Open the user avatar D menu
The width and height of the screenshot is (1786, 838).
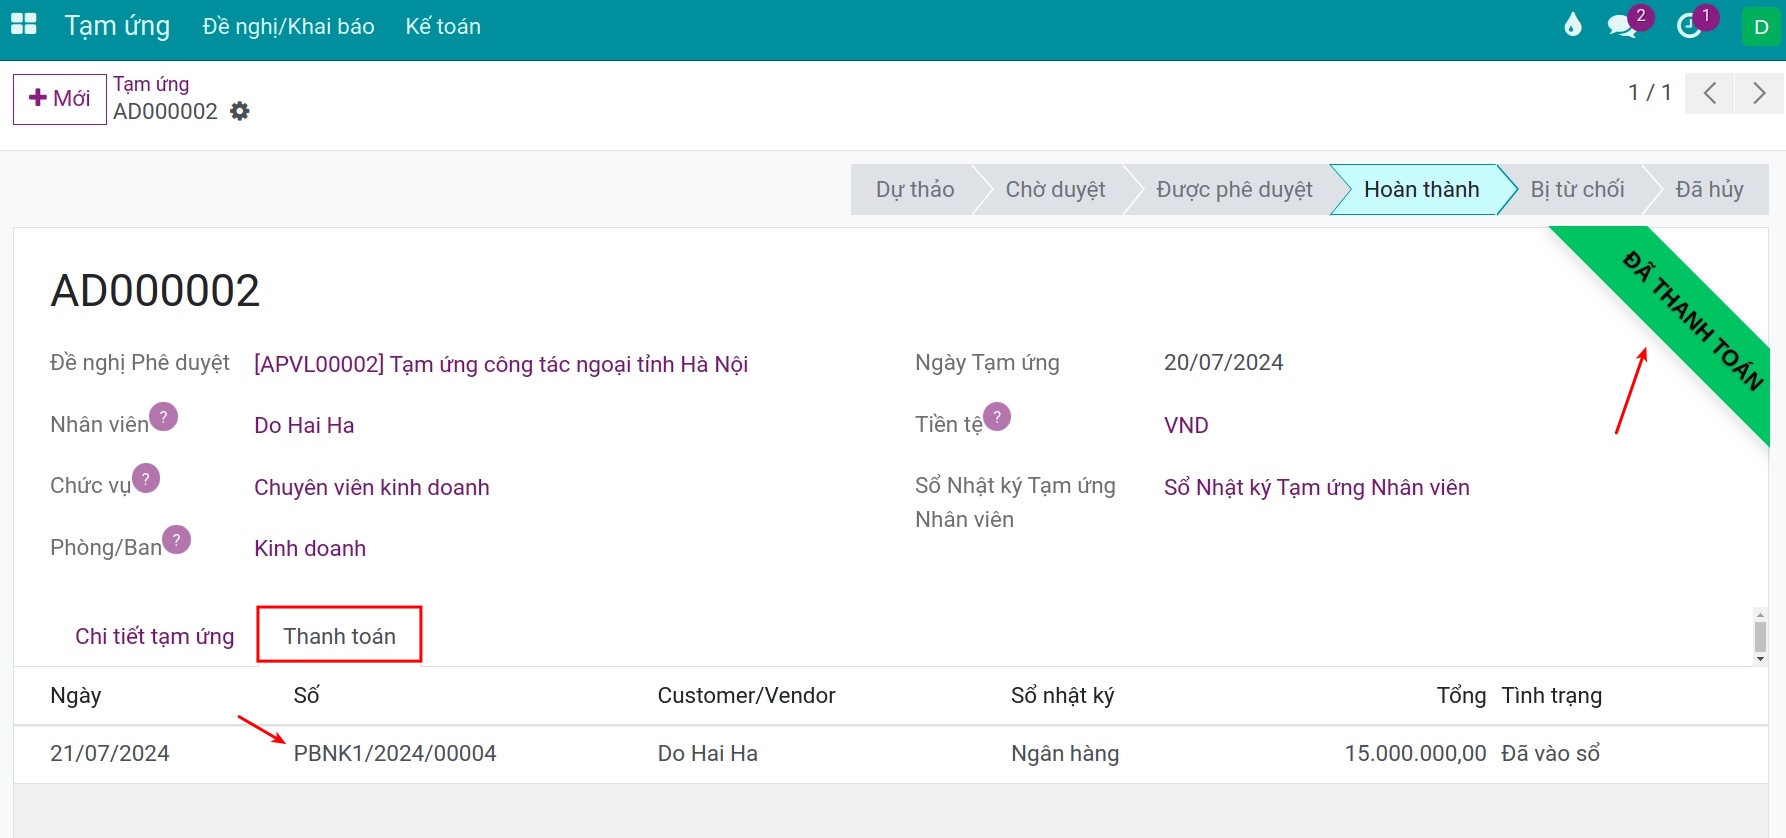(1761, 27)
